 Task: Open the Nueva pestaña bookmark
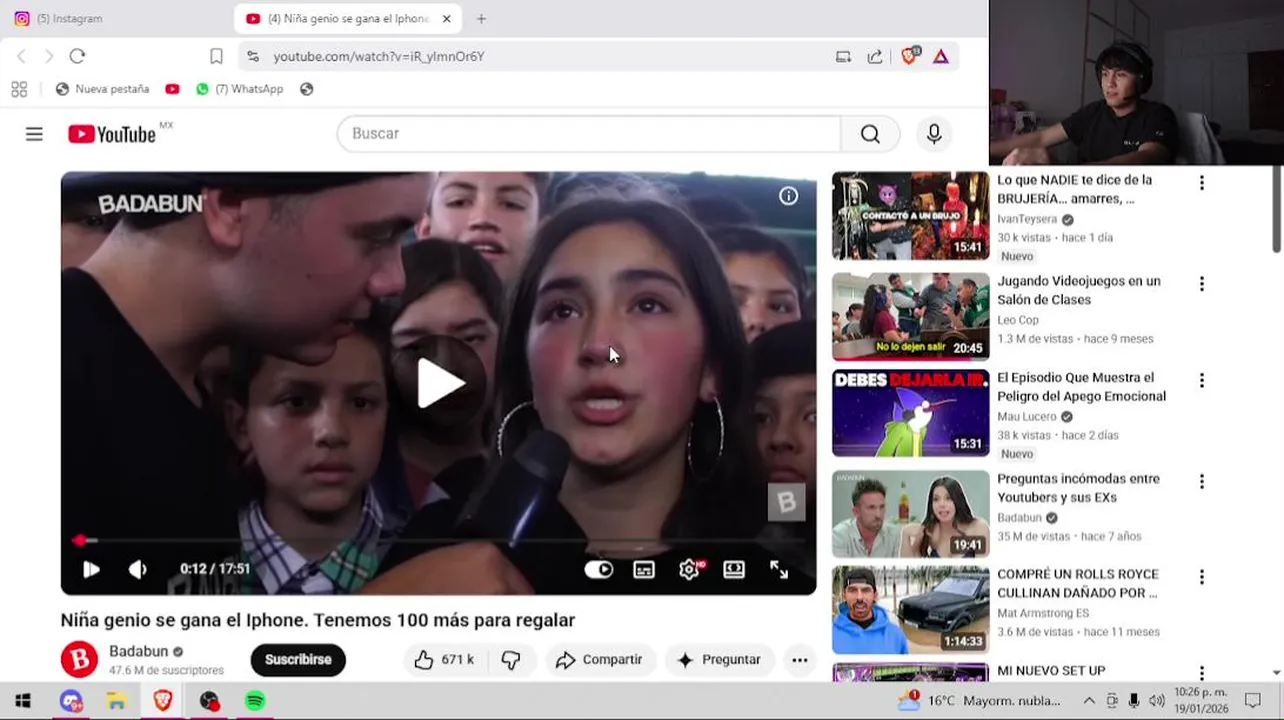[x=103, y=89]
